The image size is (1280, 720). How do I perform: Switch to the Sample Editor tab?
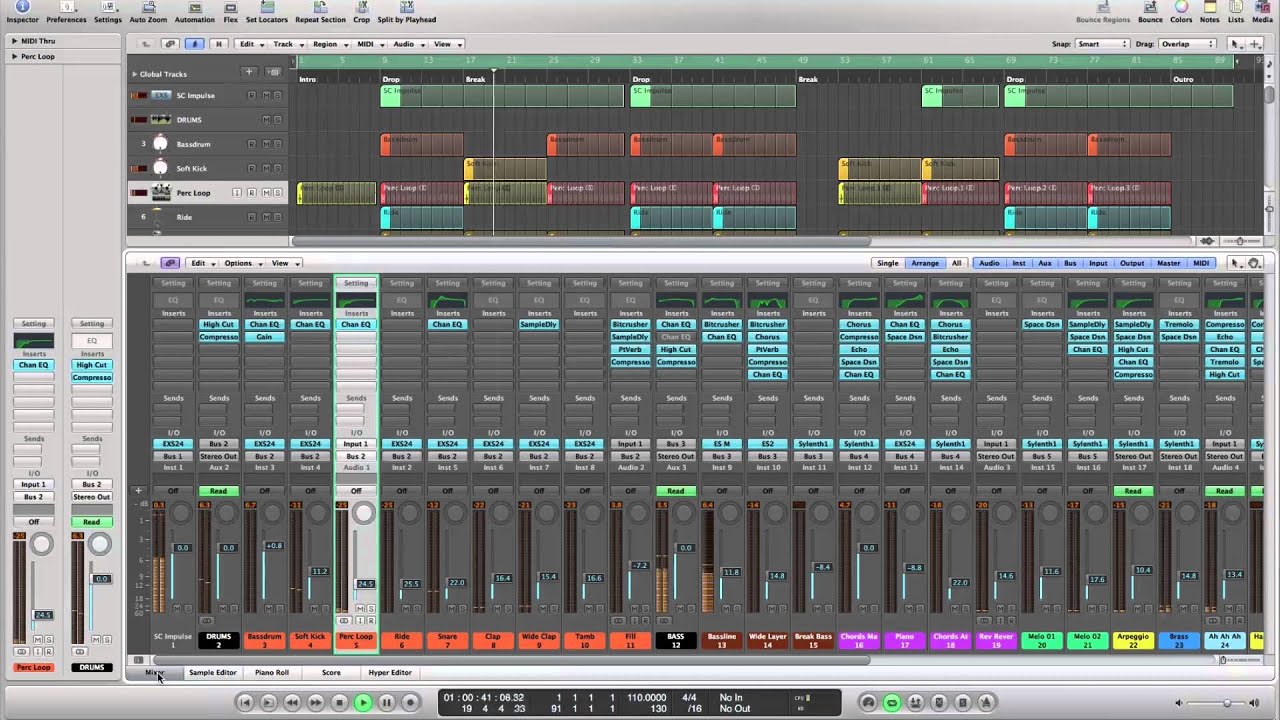coord(213,673)
